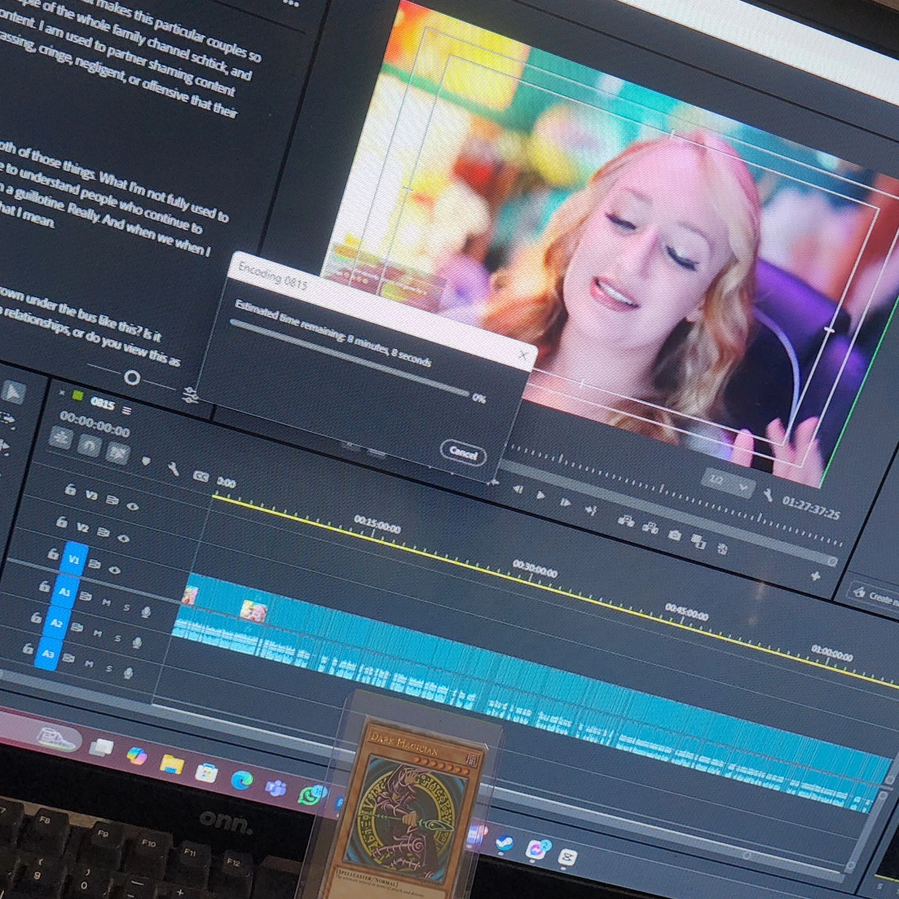Mute audio track A1

(106, 602)
